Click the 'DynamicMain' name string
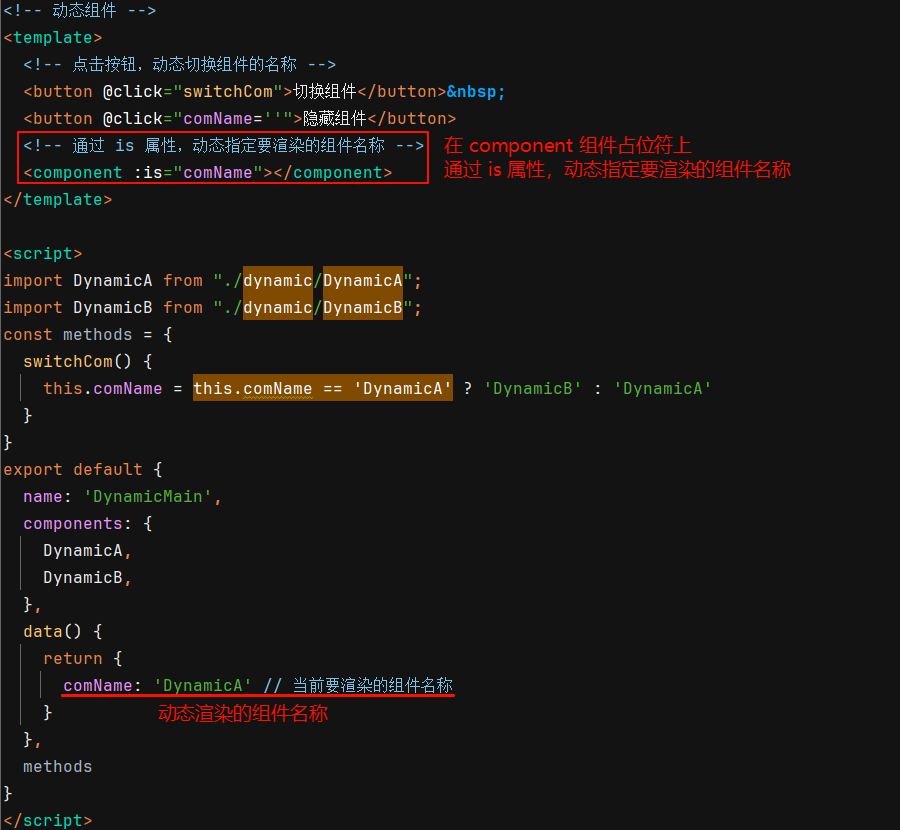The height and width of the screenshot is (830, 900). pyautogui.click(x=148, y=497)
